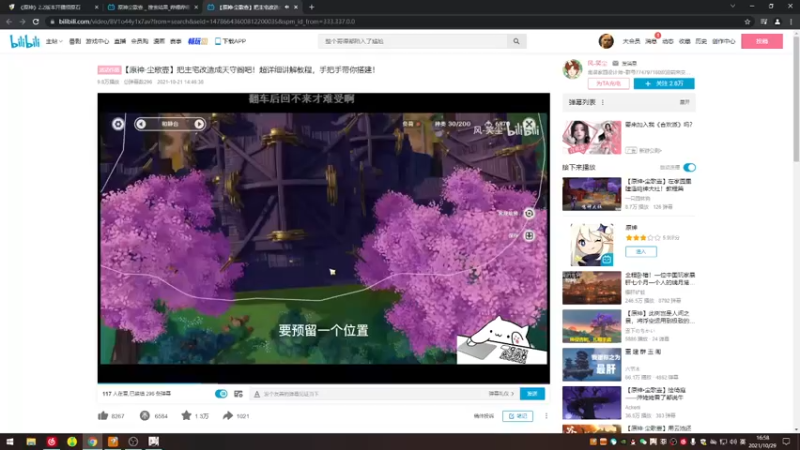The image size is (800, 450).
Task: Open the notification center icon on the taskbar
Action: [x=786, y=442]
